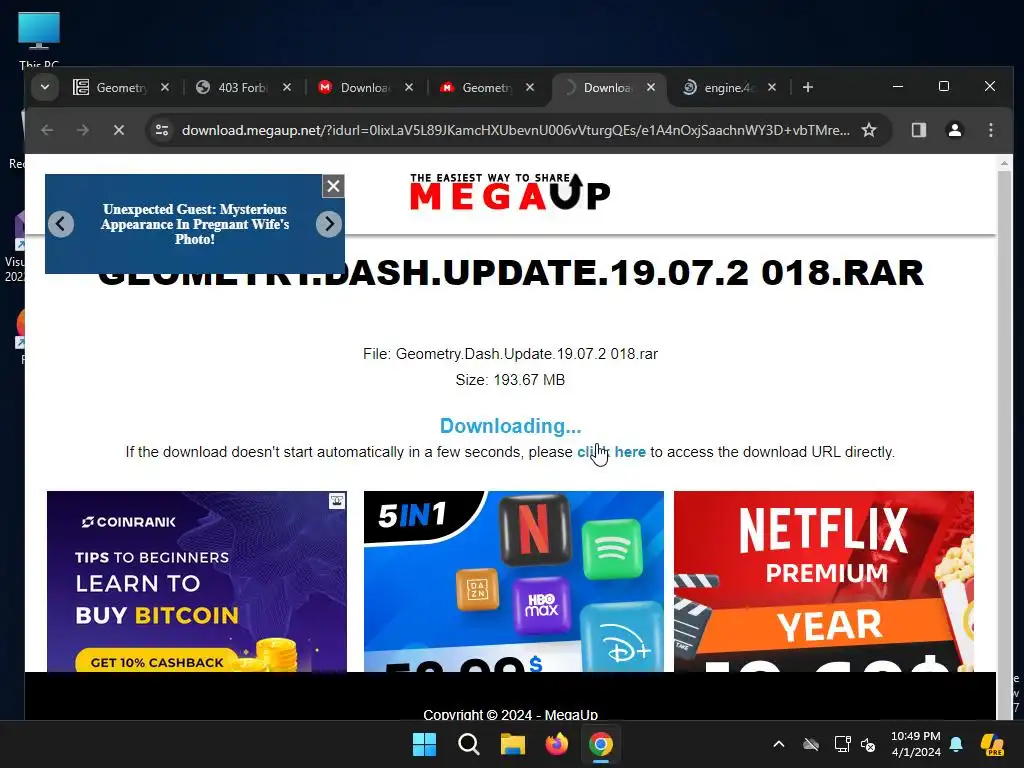
Task: Open network status tray icon
Action: [x=842, y=744]
